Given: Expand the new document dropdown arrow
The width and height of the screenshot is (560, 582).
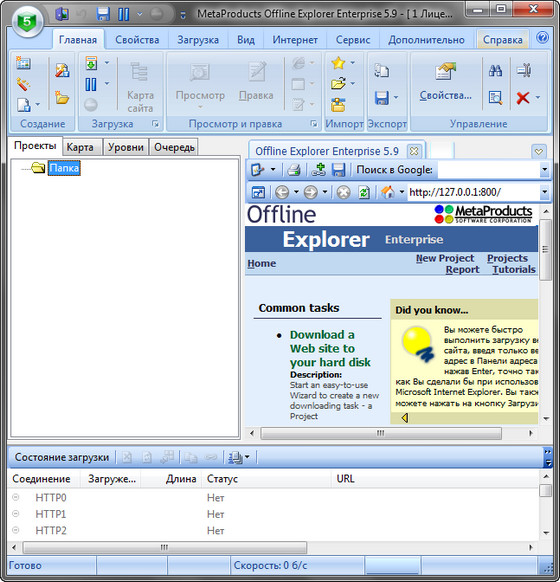Looking at the screenshot, I should [x=37, y=105].
